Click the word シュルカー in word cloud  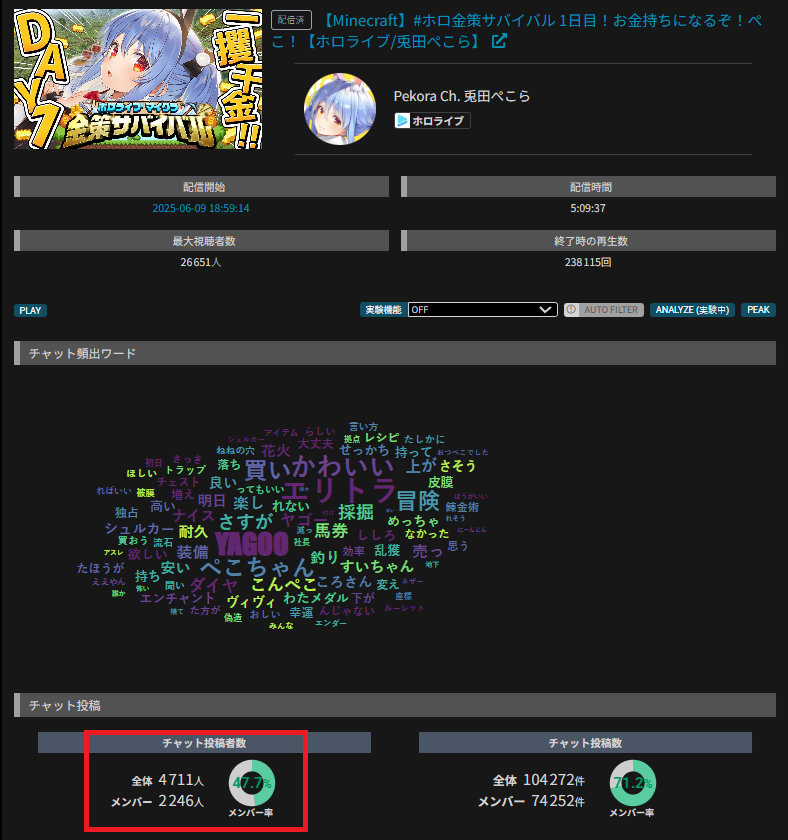[x=139, y=528]
